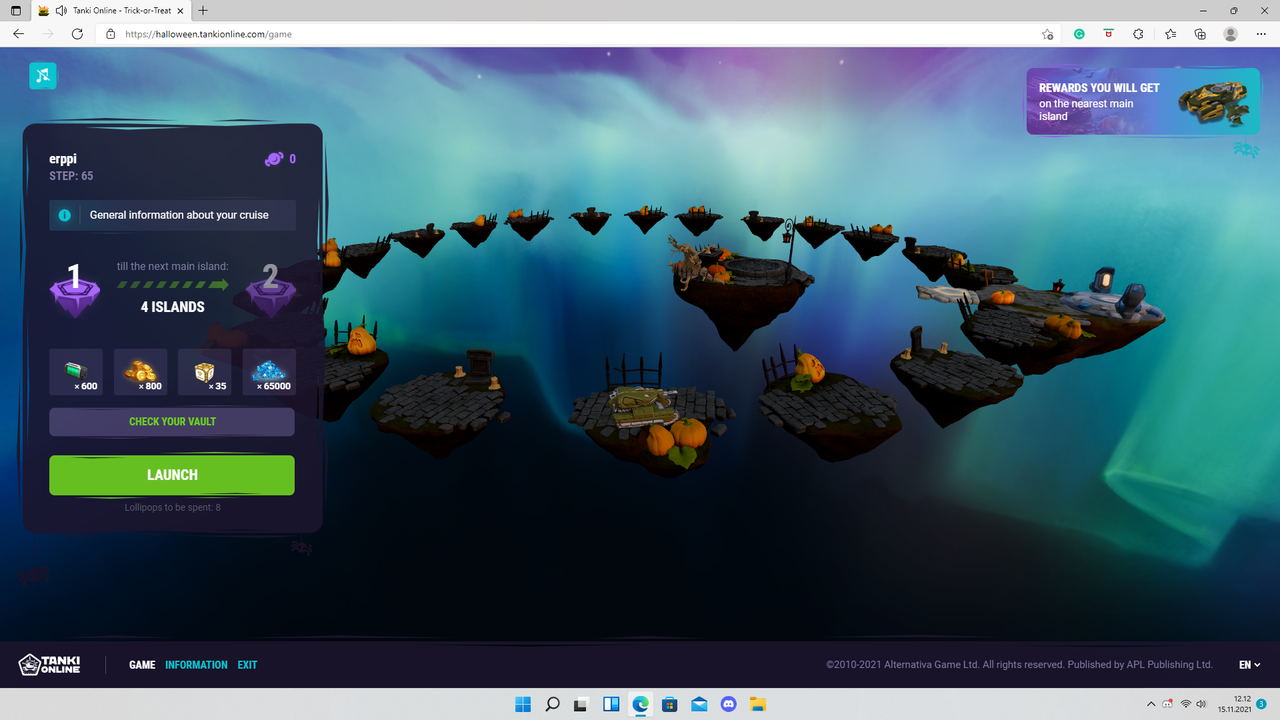Mute the tab's audio speaker icon

(x=61, y=11)
